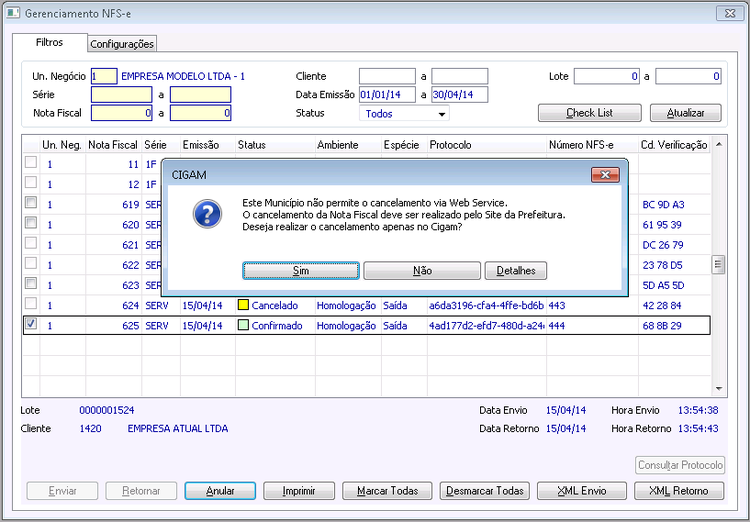Click the Sim button in CIGAM dialog

[x=301, y=270]
